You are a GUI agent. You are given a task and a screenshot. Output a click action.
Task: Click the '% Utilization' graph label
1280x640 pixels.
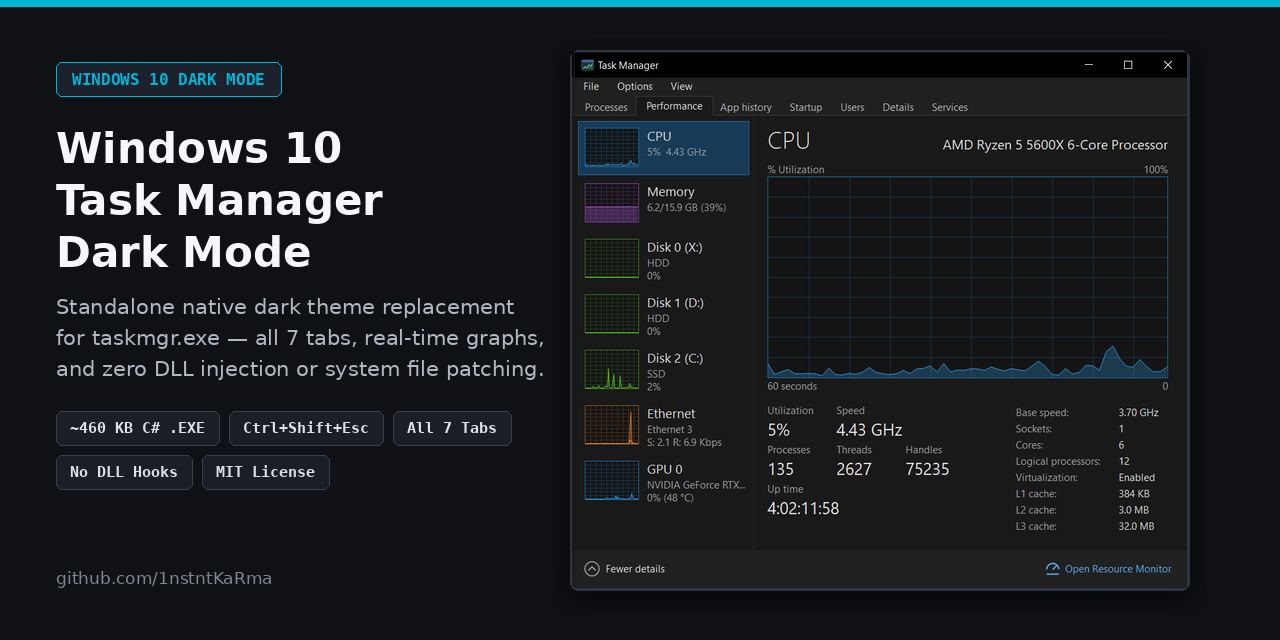(796, 170)
